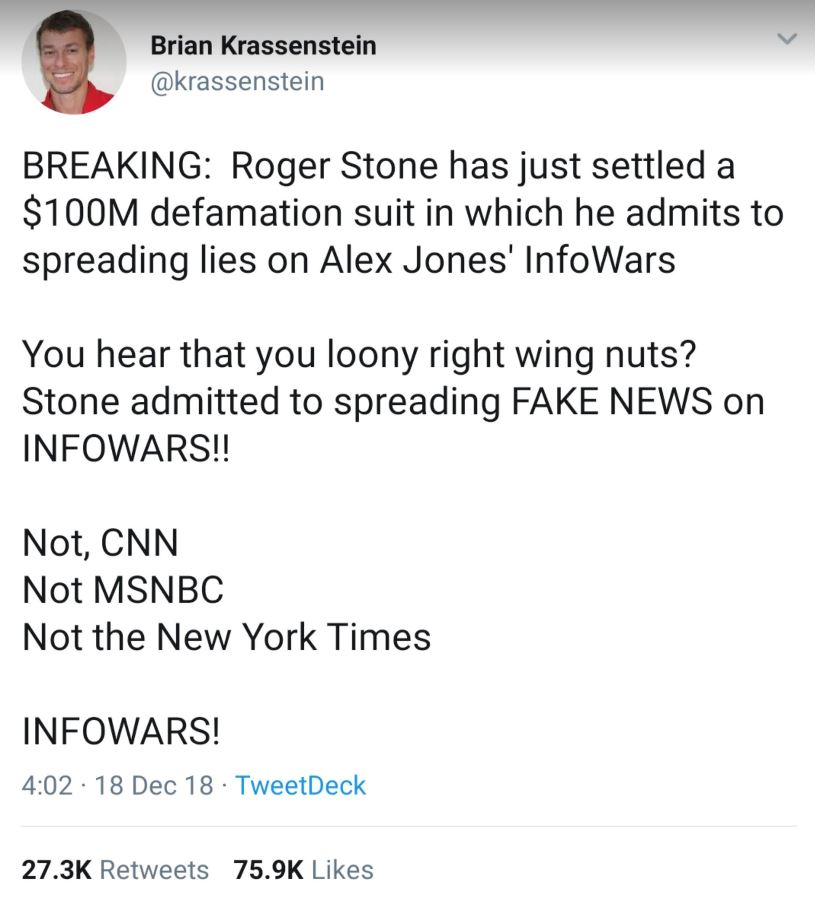View the 75.9K Likes list
815x908 pixels.
(x=303, y=870)
